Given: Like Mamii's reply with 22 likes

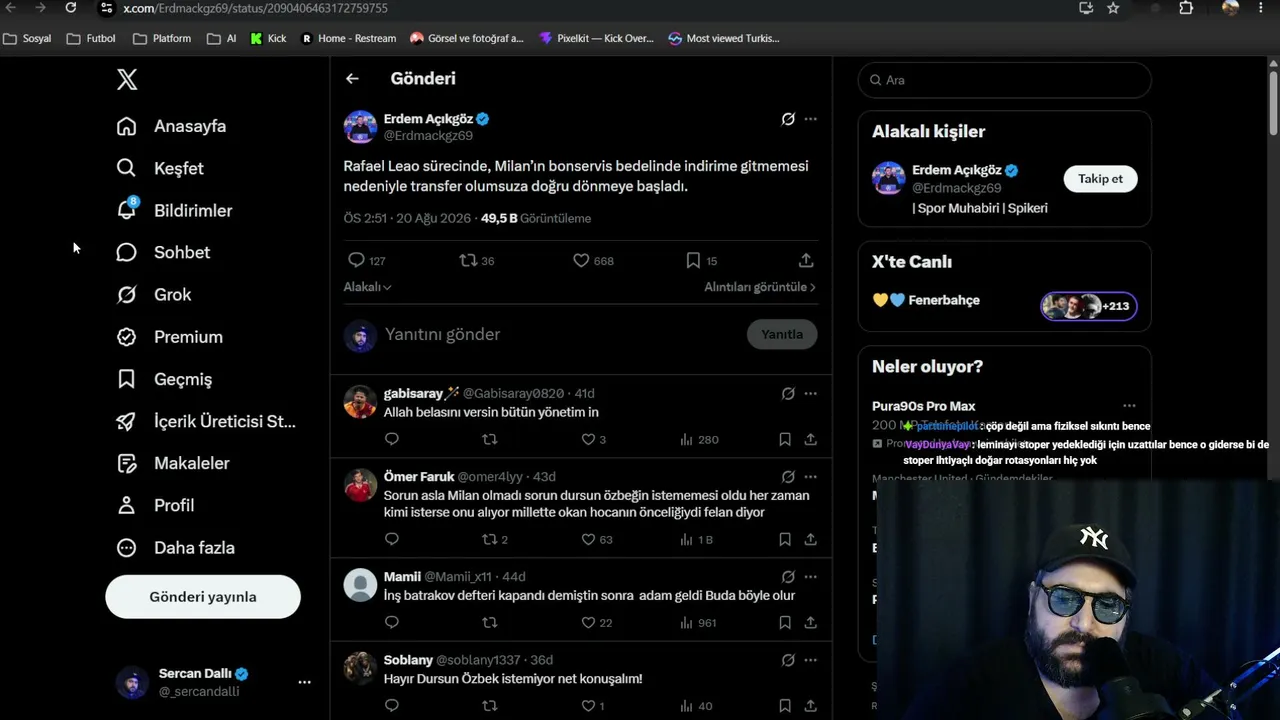Looking at the screenshot, I should (597, 622).
